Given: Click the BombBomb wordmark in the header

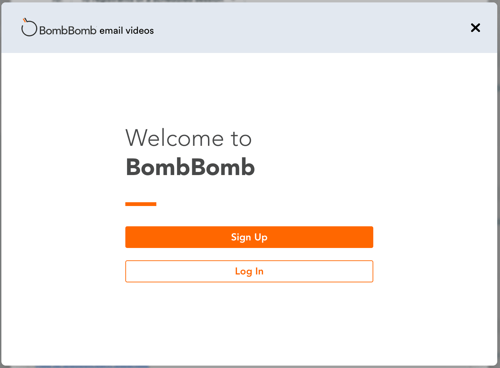Looking at the screenshot, I should click(x=68, y=30).
